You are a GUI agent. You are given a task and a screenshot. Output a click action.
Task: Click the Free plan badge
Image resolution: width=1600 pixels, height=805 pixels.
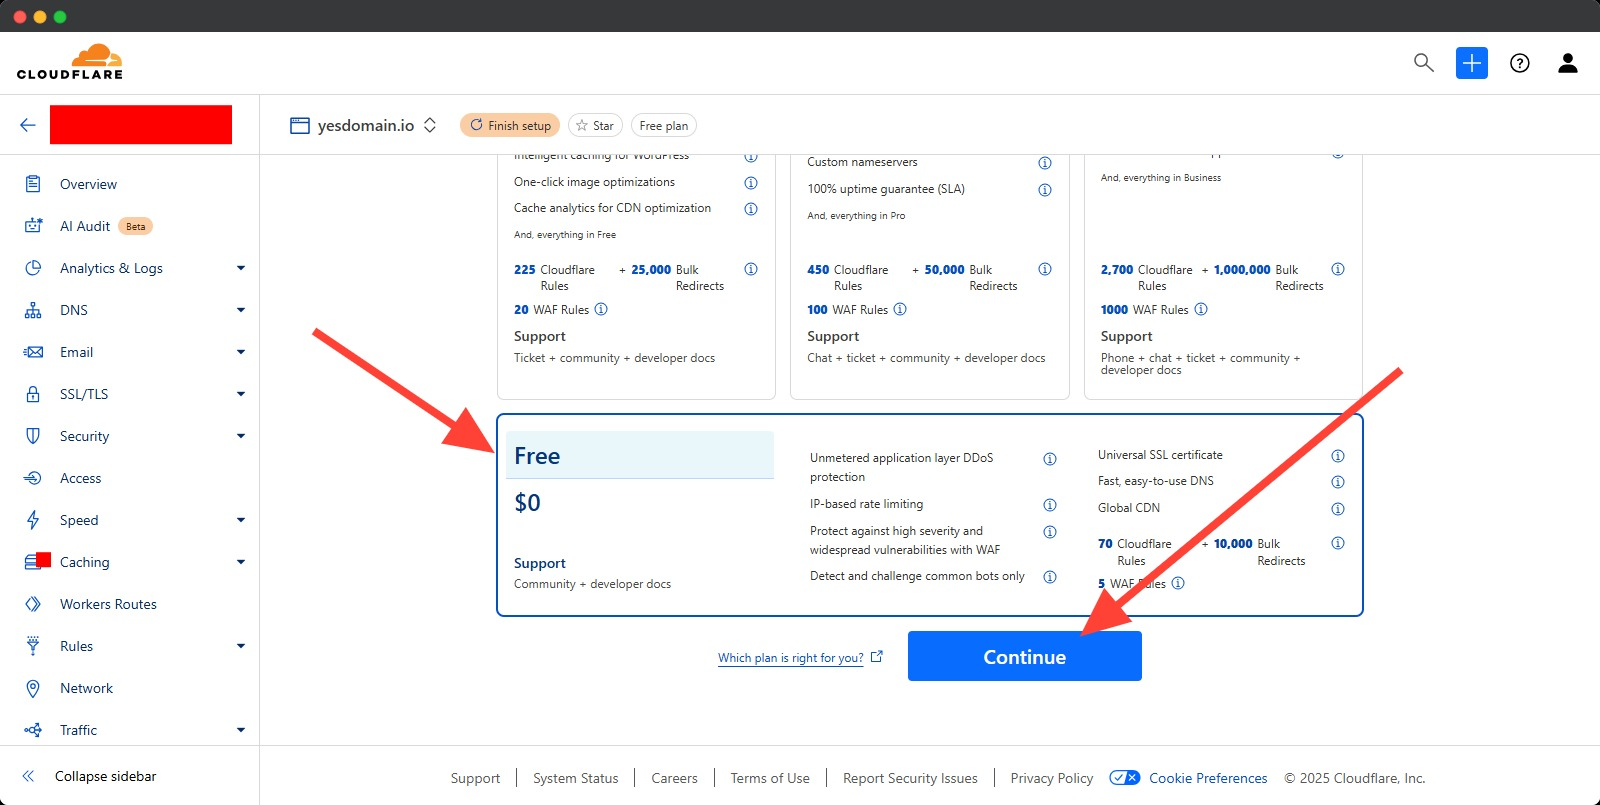tap(664, 125)
